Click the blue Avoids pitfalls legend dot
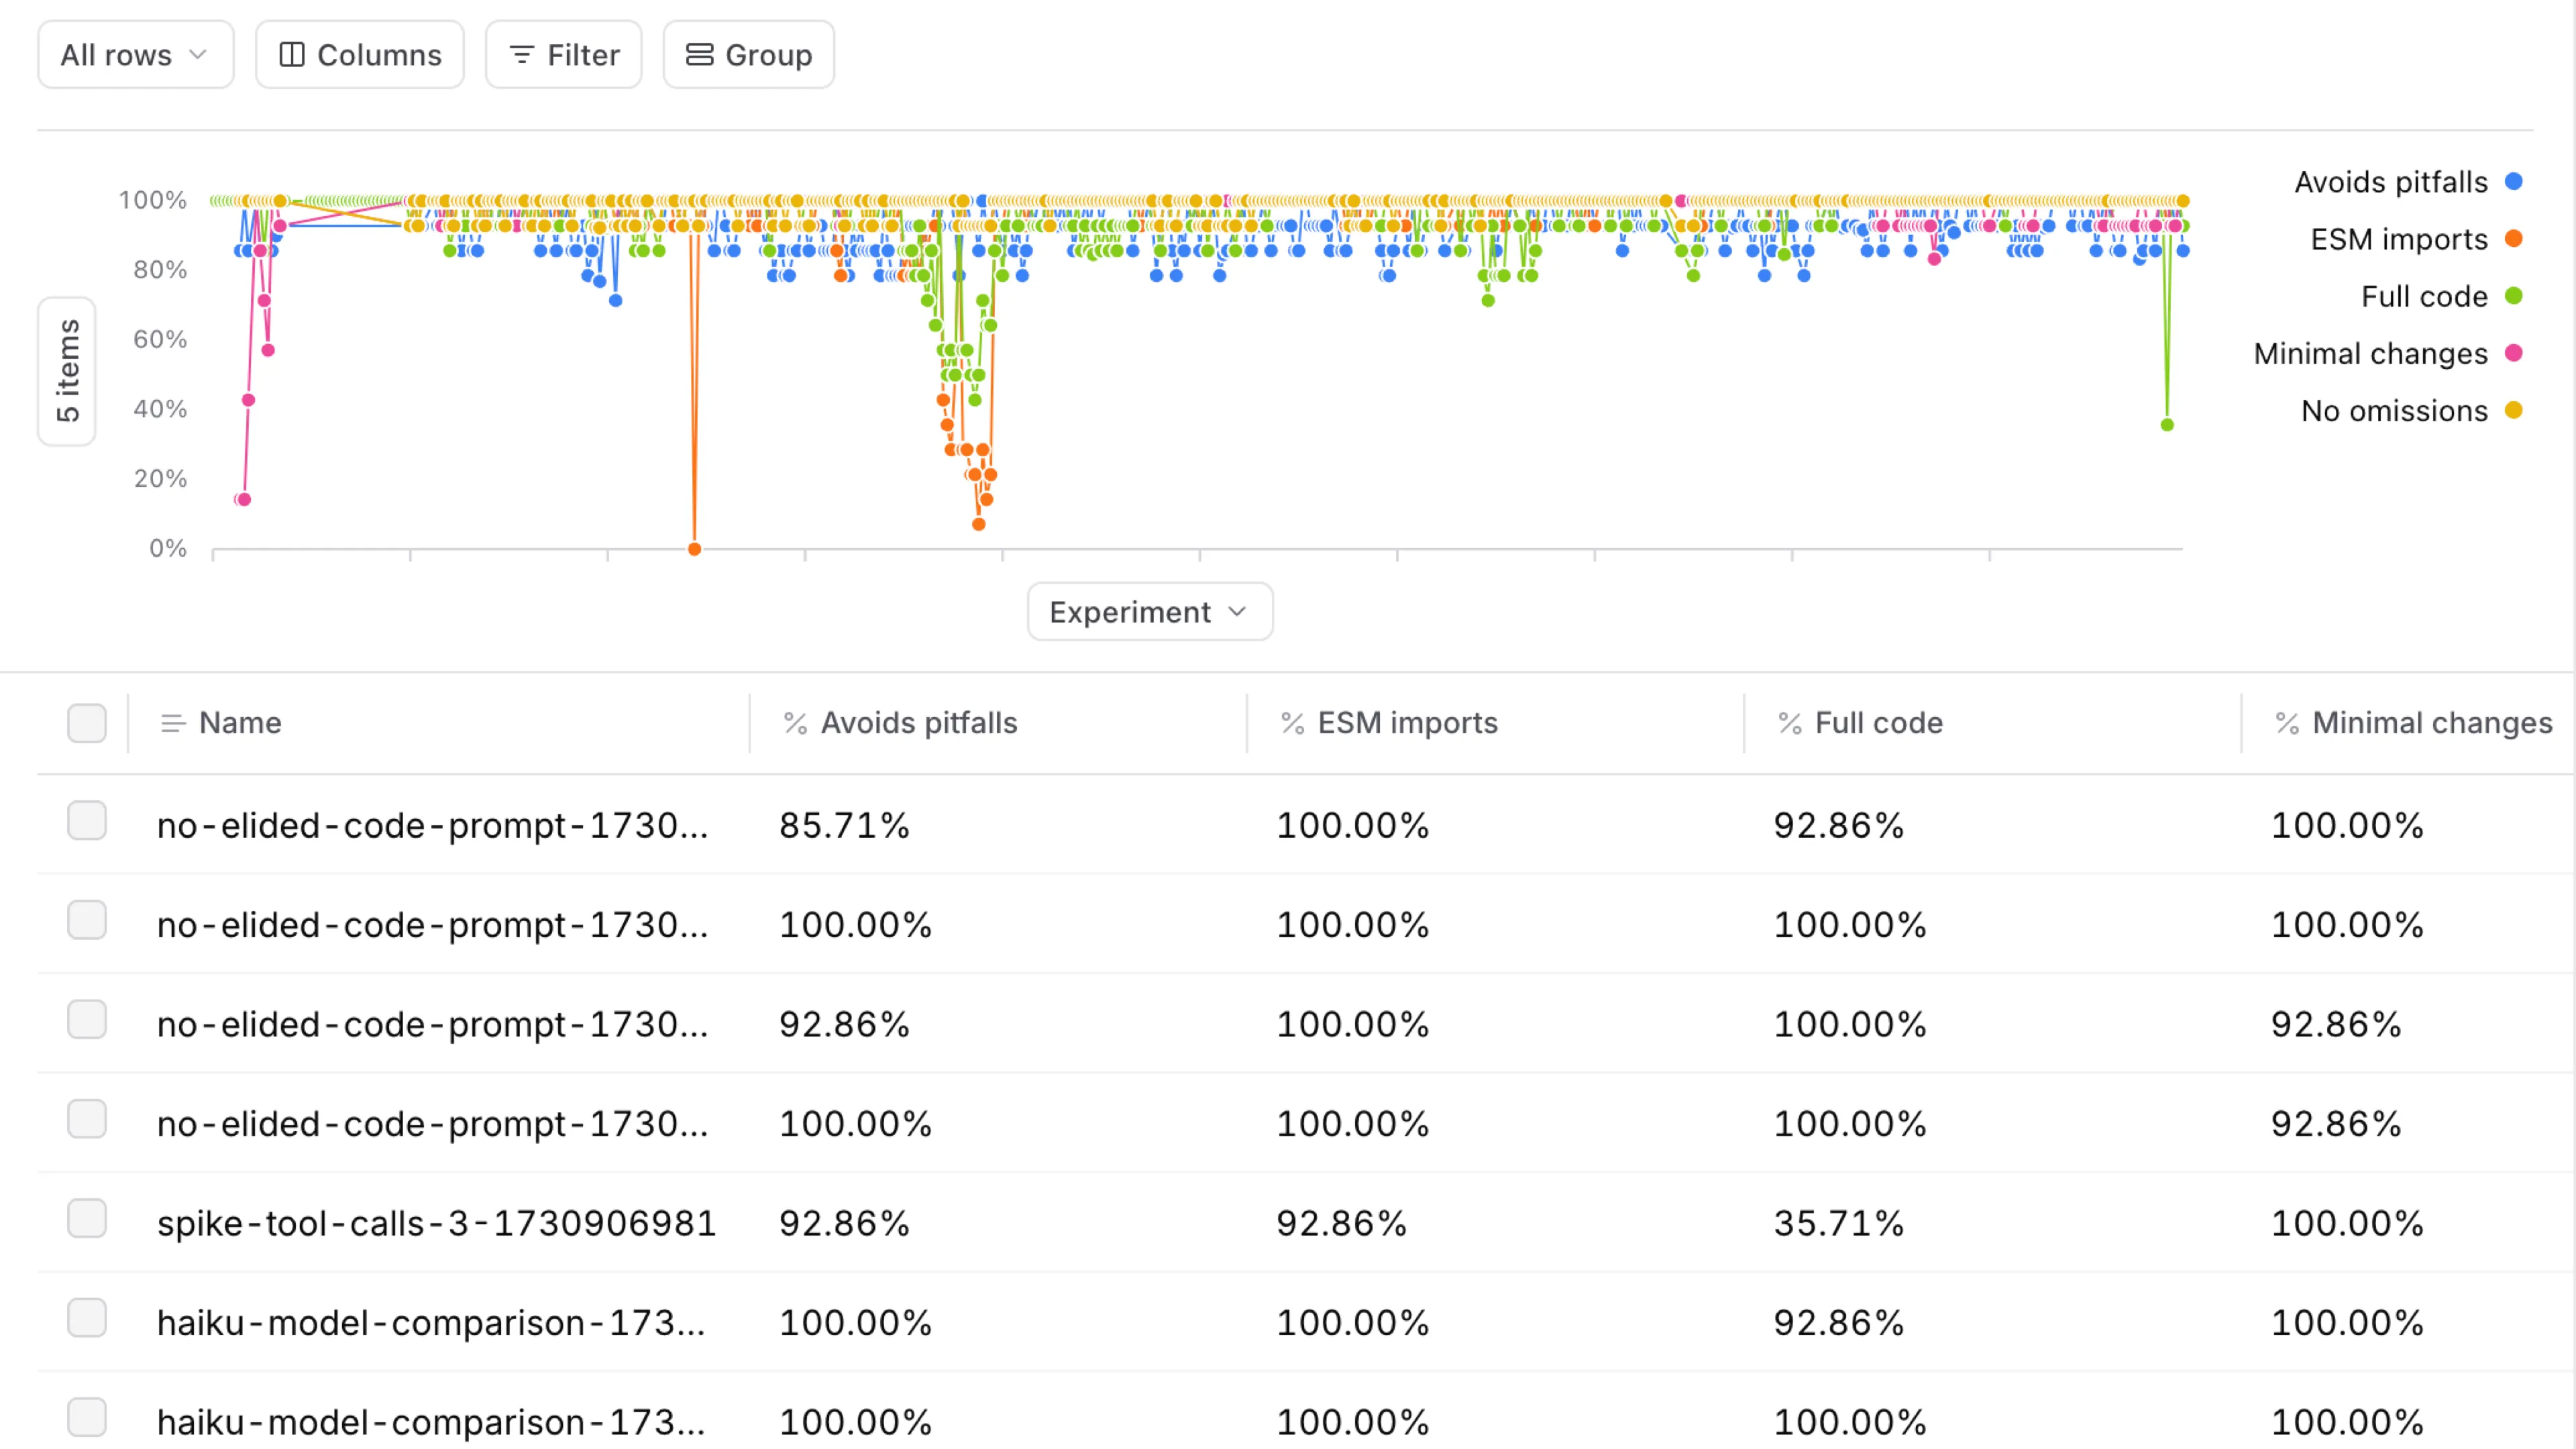Image resolution: width=2576 pixels, height=1449 pixels. 2513,181
